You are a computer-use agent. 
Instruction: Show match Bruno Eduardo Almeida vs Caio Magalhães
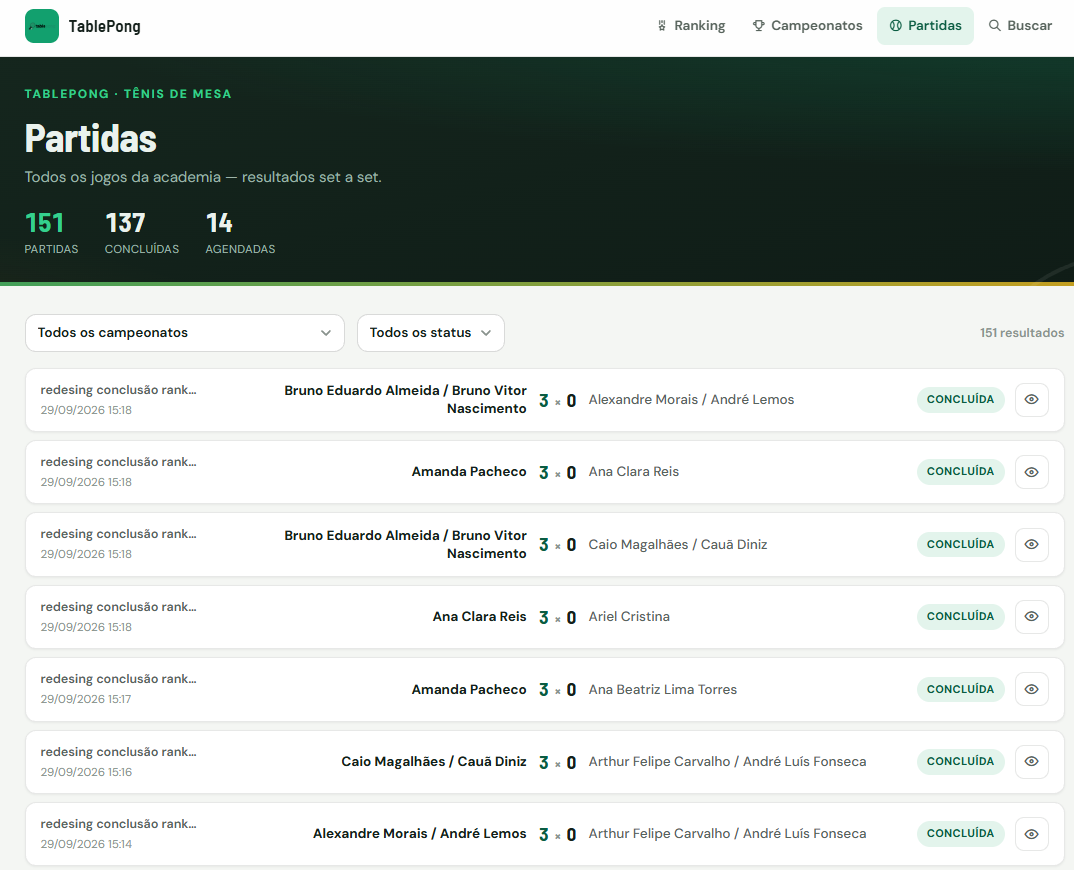pos(1032,545)
